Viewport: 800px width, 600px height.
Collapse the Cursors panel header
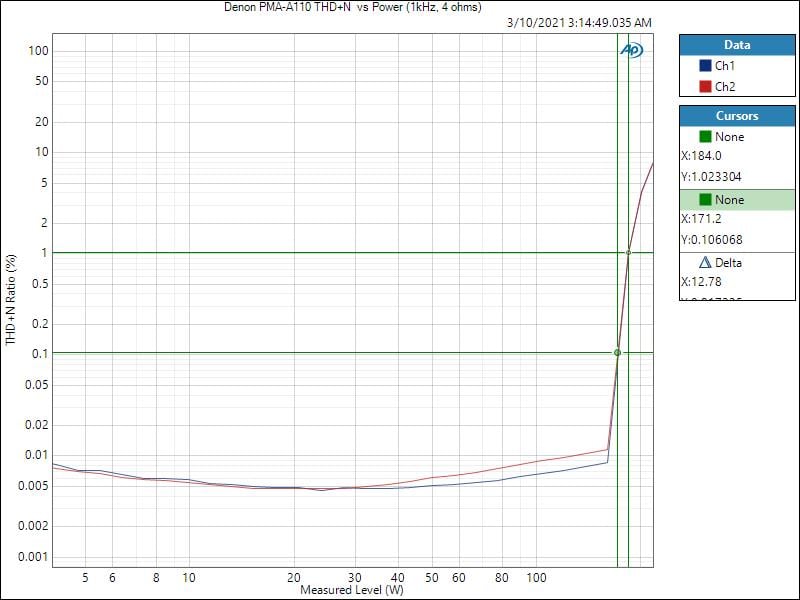(x=736, y=116)
